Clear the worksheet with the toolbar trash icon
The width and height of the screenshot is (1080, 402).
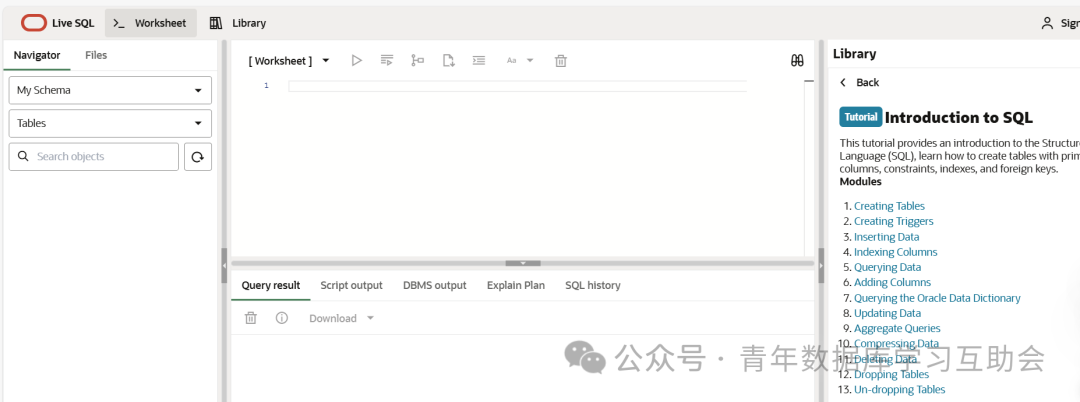coord(561,61)
